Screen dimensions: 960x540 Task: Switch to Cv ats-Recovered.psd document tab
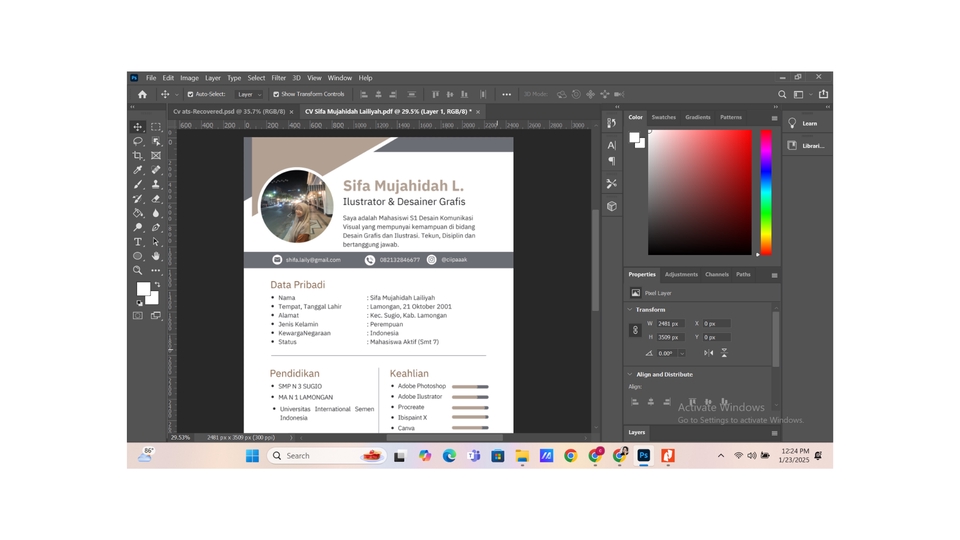[228, 111]
